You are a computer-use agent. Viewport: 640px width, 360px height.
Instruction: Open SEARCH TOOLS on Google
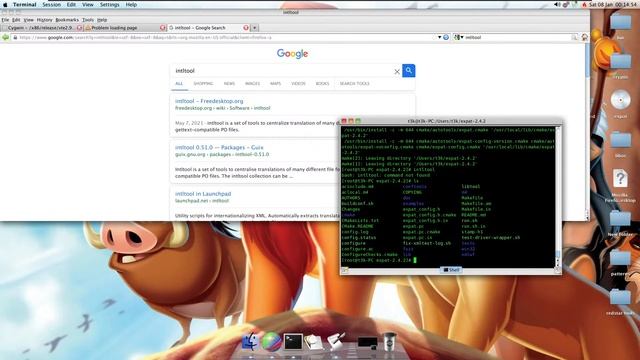tap(354, 84)
